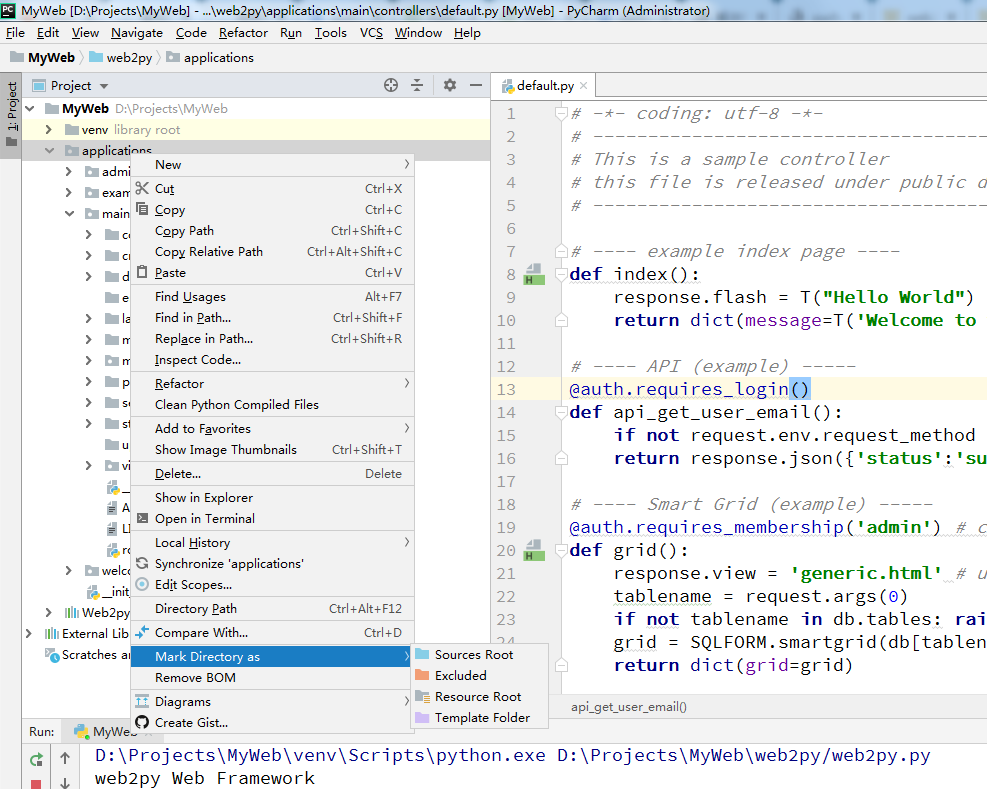Click the Compare With arrows icon
This screenshot has width=987, height=789.
pos(142,632)
